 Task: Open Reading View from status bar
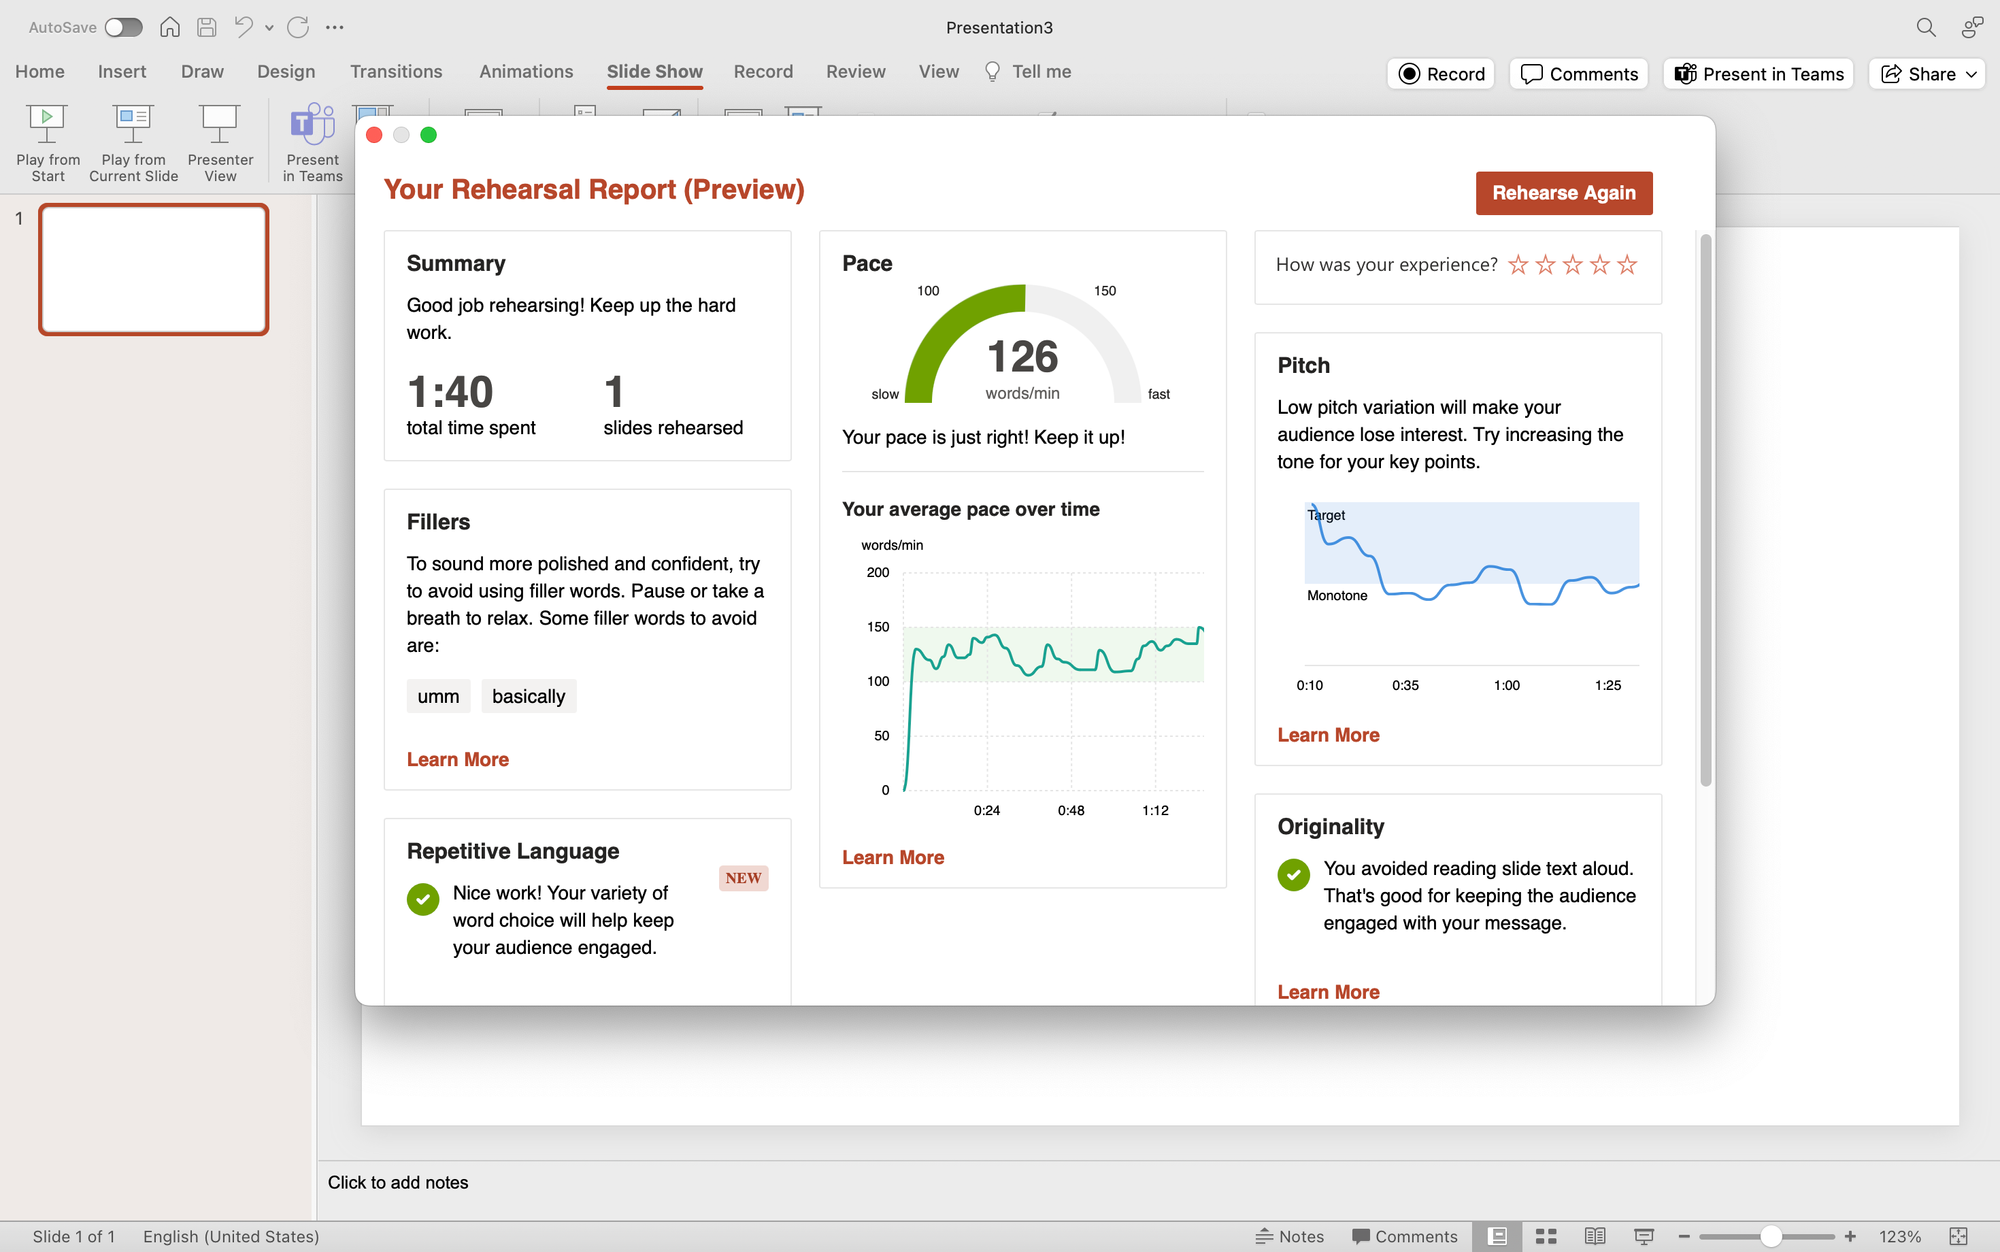tap(1595, 1236)
